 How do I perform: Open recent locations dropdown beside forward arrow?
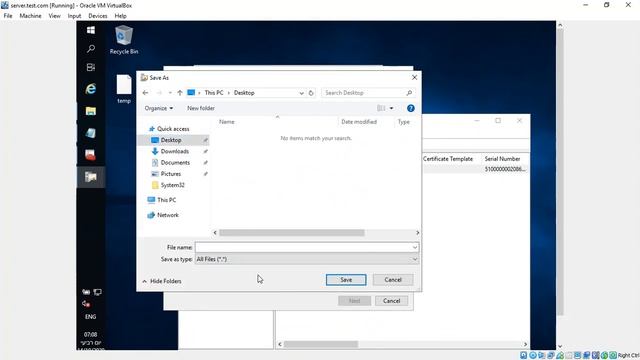(170, 93)
